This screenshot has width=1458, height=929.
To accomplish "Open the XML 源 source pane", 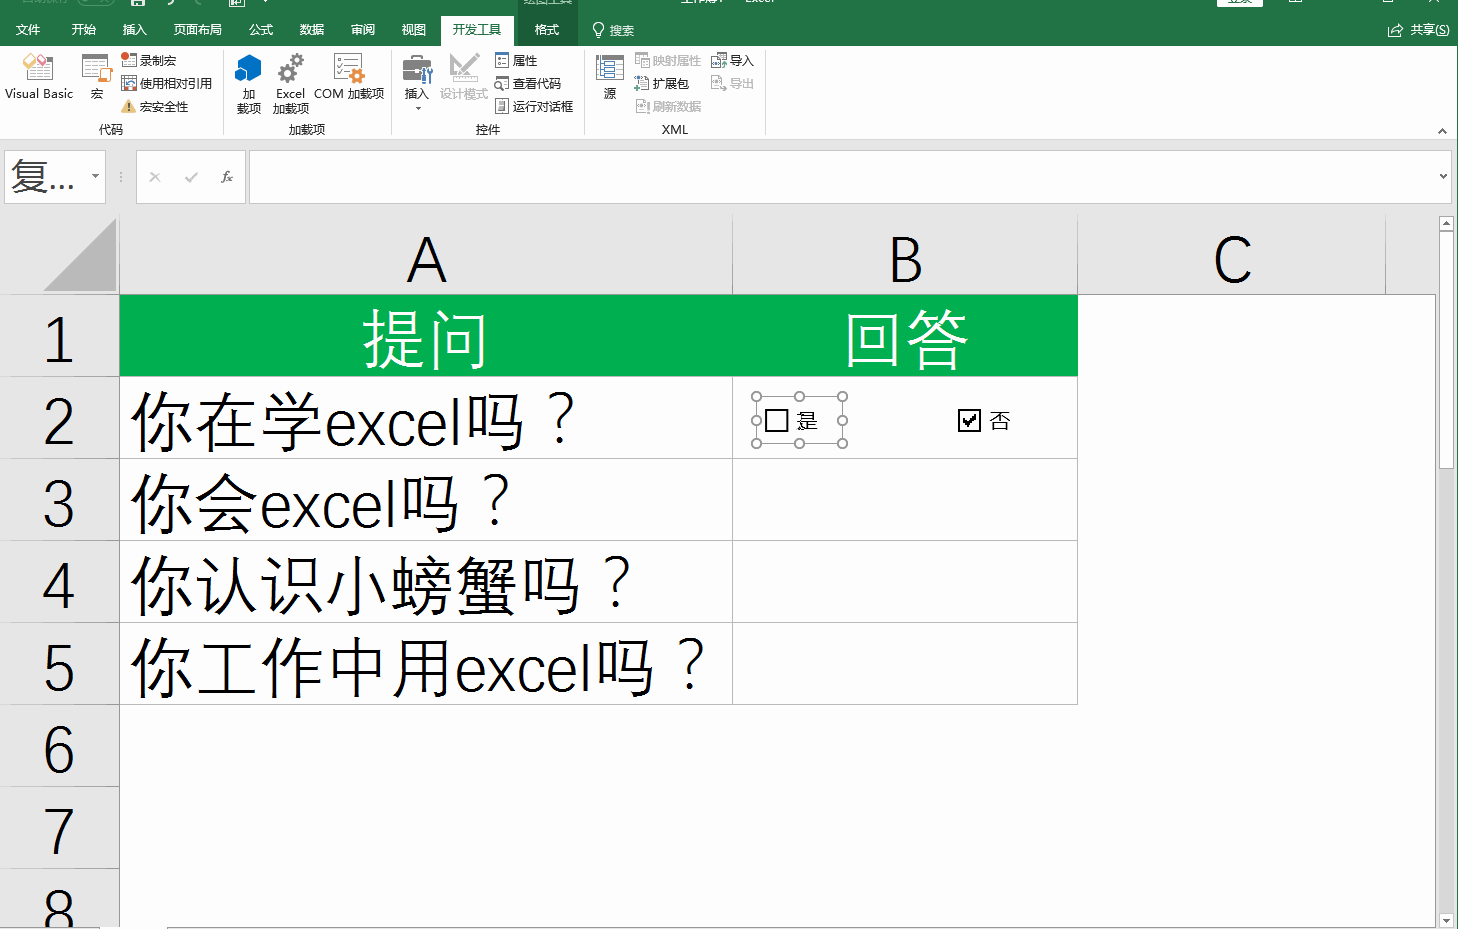I will (610, 77).
